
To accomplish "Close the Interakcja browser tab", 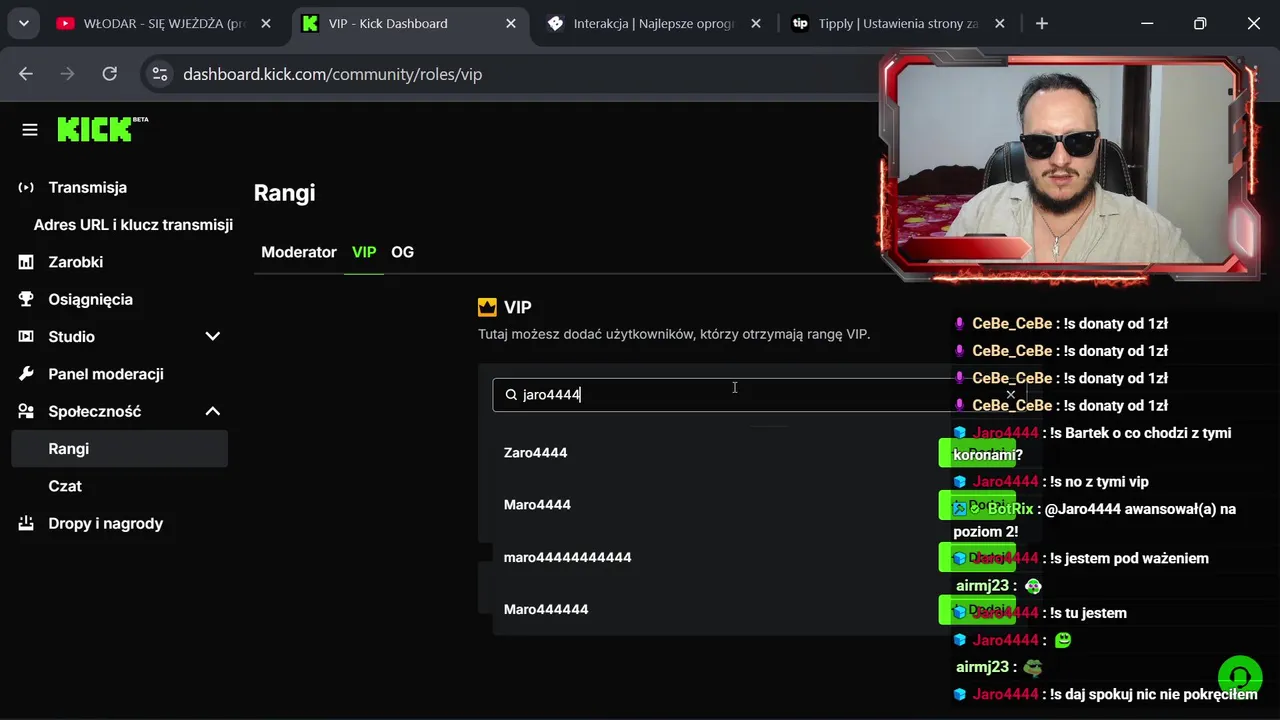I will 755,23.
